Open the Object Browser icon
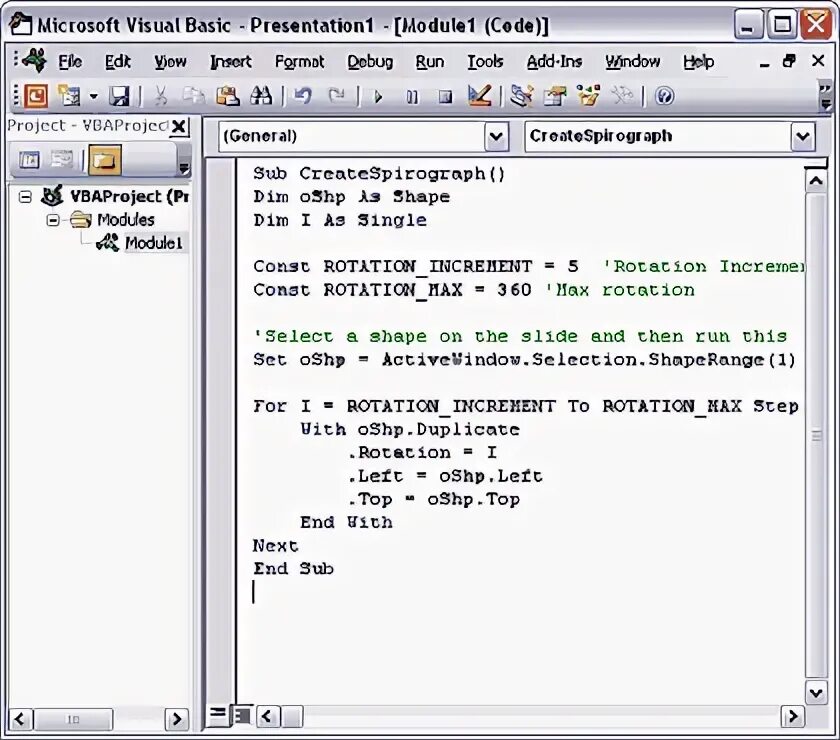This screenshot has width=840, height=740. pos(588,96)
